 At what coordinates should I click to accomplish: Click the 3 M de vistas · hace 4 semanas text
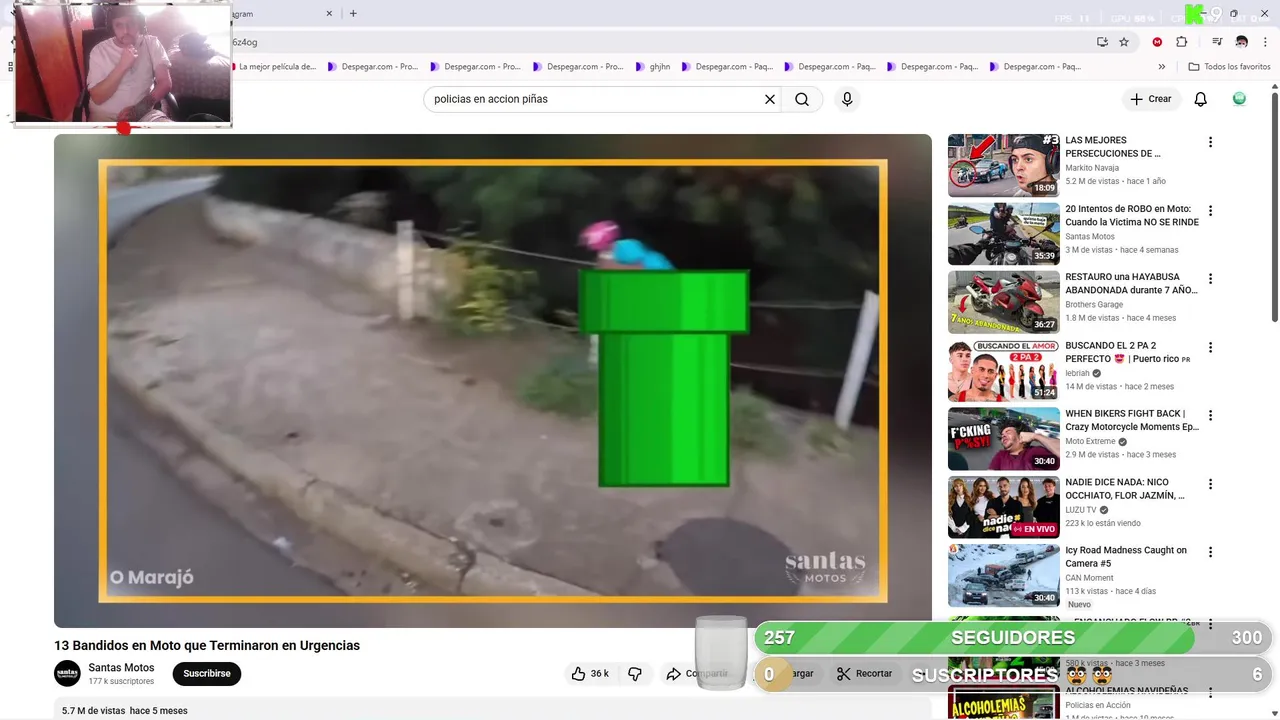point(1122,250)
